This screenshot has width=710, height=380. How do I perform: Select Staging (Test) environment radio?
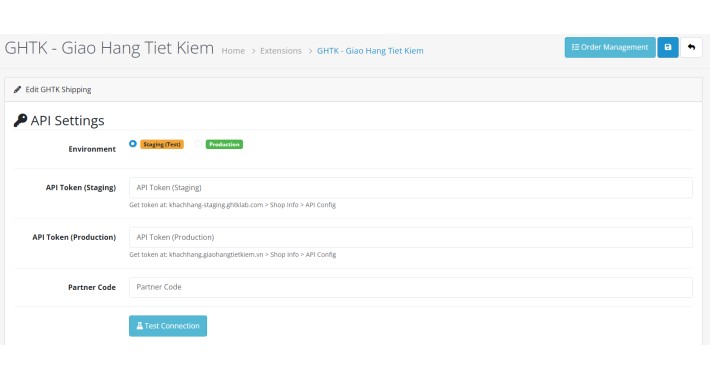click(x=133, y=144)
